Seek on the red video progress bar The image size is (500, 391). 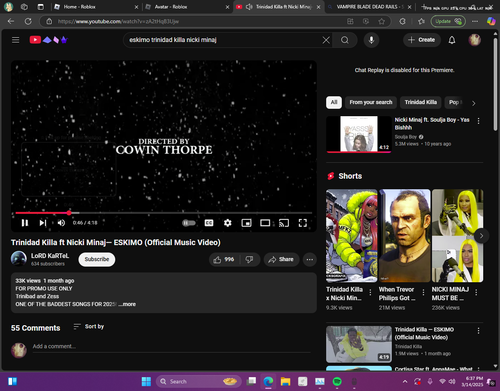point(163,213)
